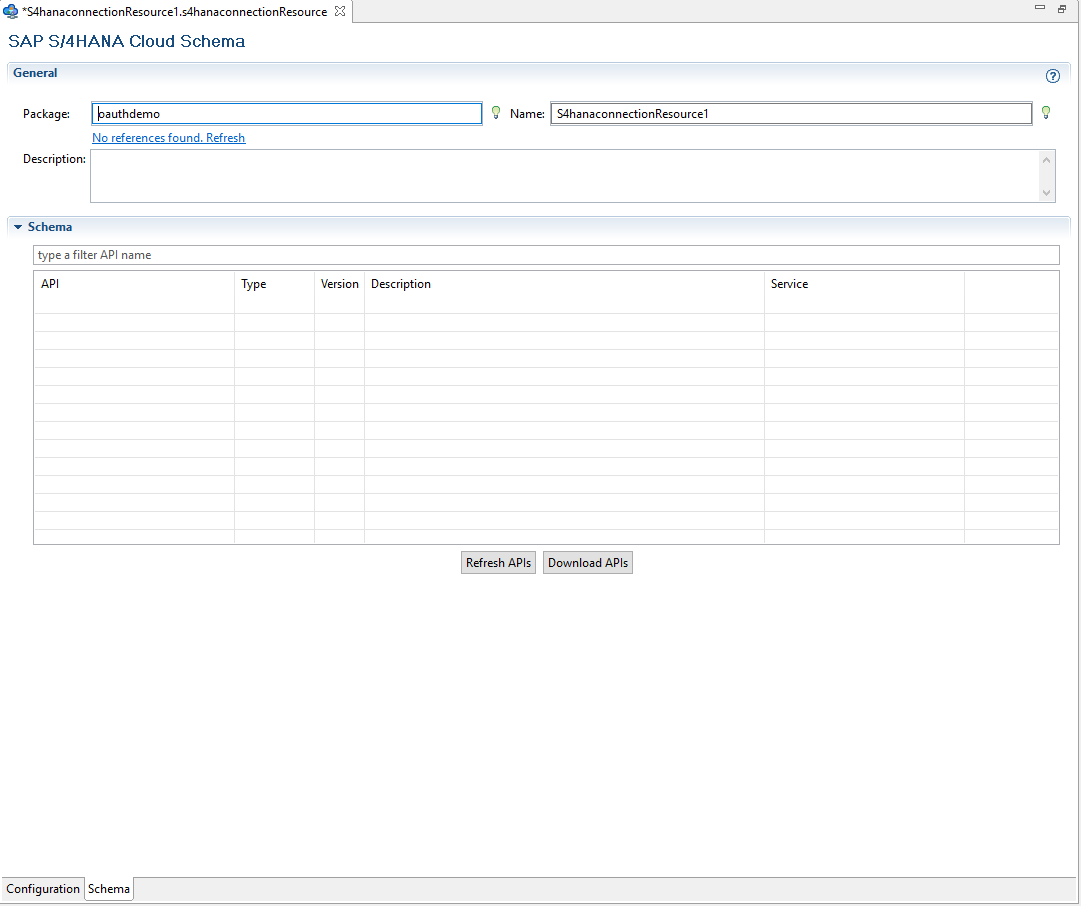
Task: Click the filter API name search box
Action: pyautogui.click(x=546, y=255)
